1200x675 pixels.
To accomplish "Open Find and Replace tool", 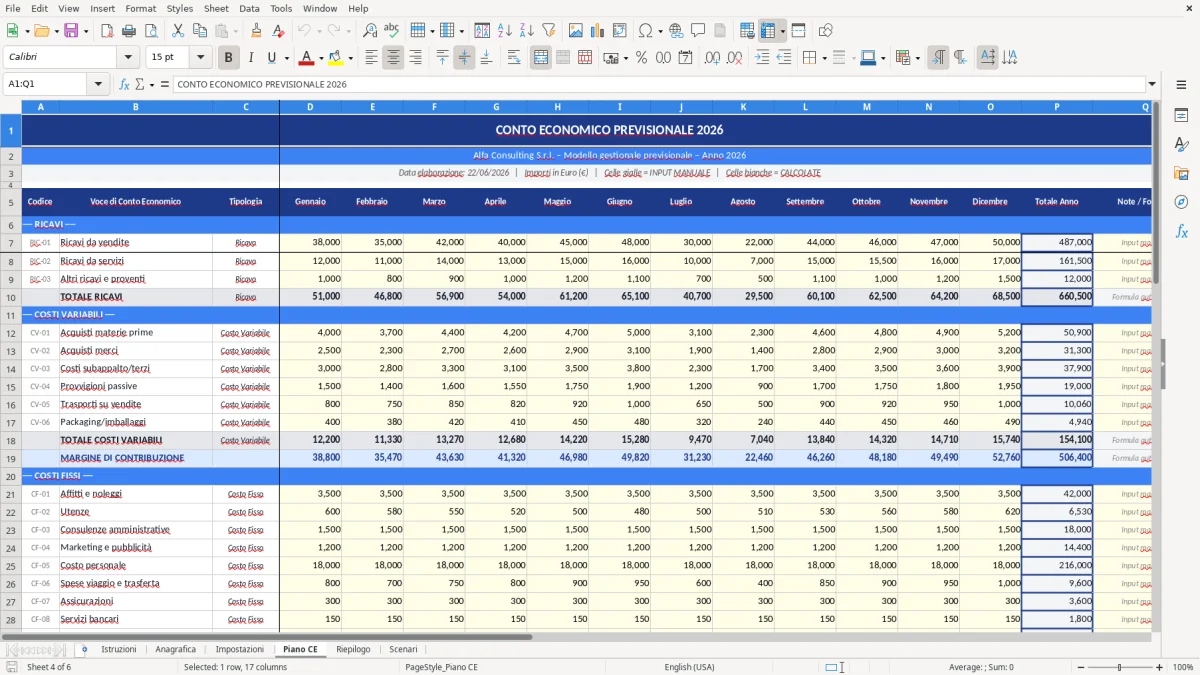I will coord(370,31).
